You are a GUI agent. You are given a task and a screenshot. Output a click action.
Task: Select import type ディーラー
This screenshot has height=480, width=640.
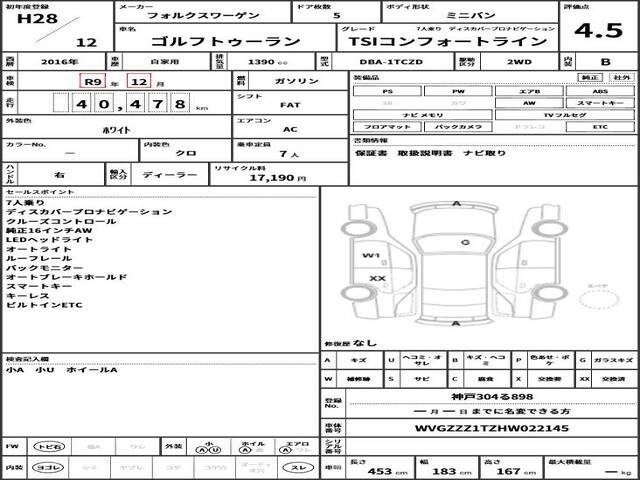[x=170, y=175]
